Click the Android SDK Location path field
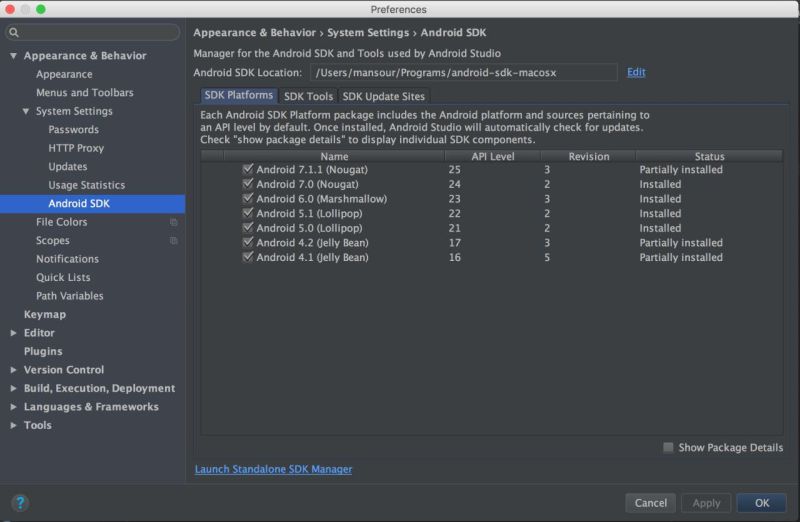This screenshot has width=800, height=522. [x=463, y=72]
